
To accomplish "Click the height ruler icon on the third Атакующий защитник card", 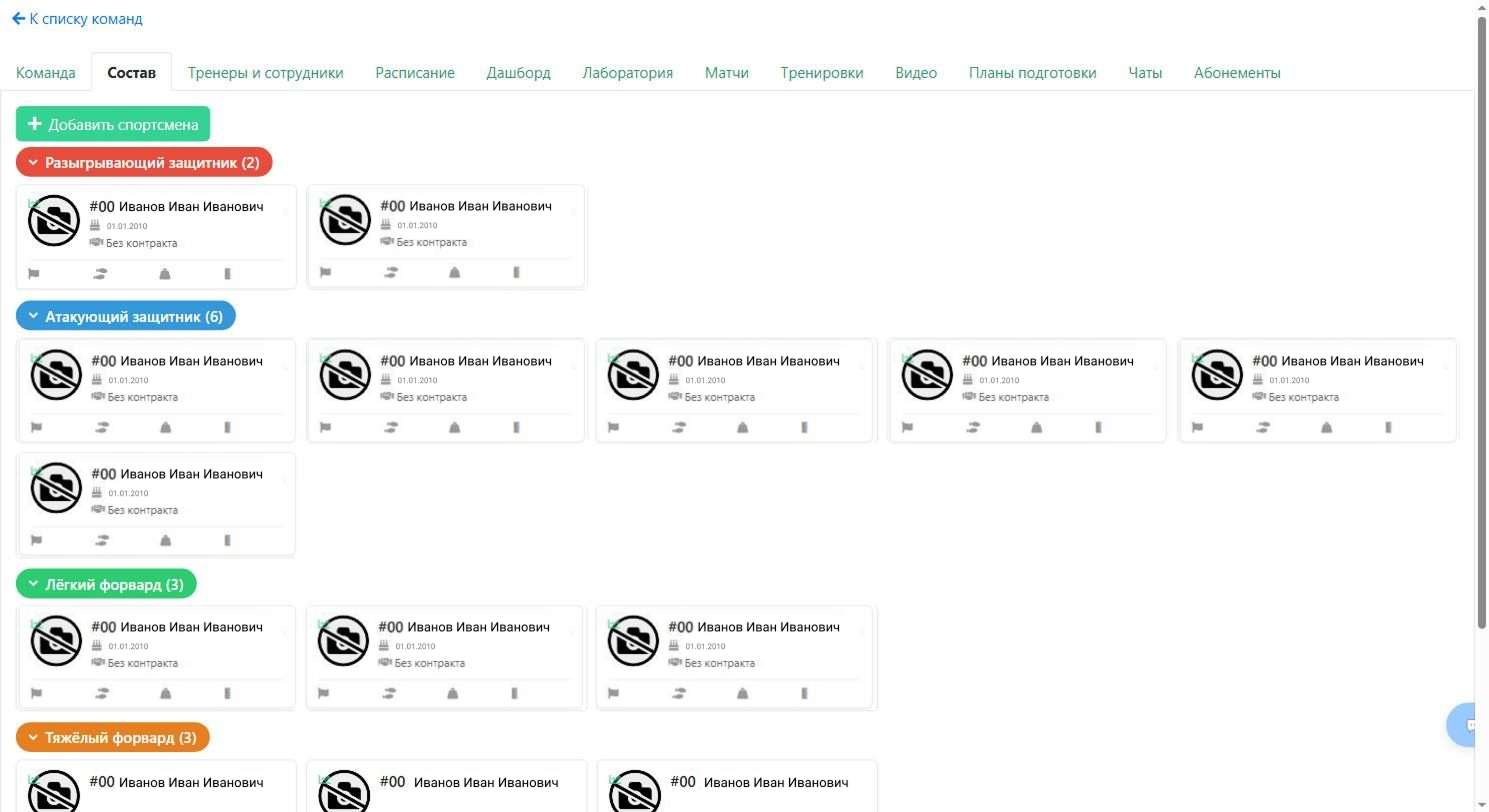I will tap(804, 427).
